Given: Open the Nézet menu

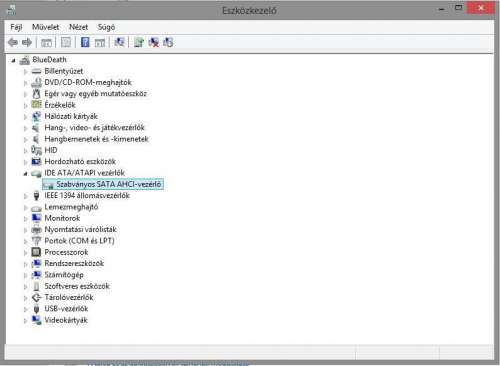Looking at the screenshot, I should pos(79,27).
